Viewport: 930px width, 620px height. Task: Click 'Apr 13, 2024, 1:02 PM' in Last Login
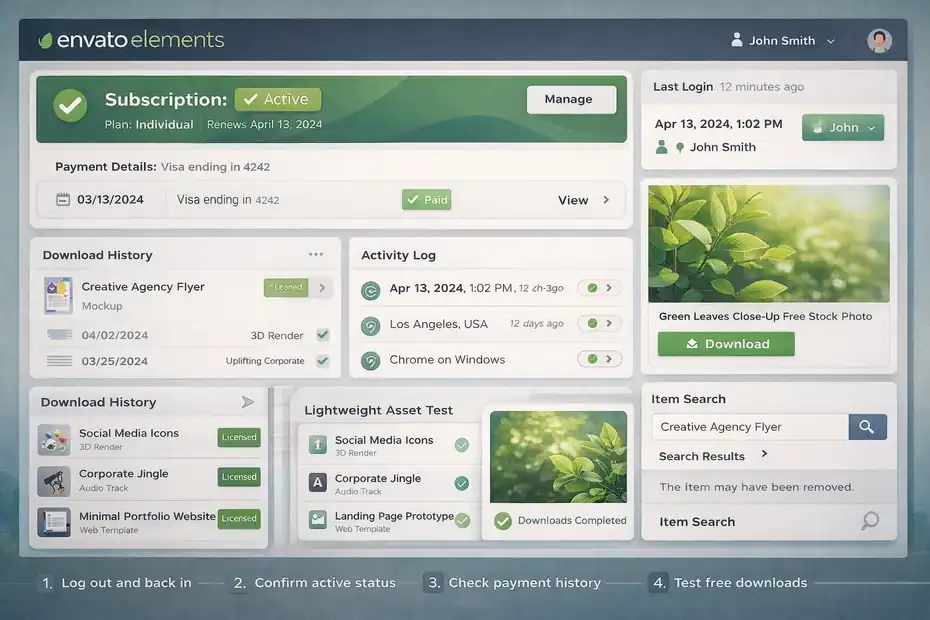(718, 124)
